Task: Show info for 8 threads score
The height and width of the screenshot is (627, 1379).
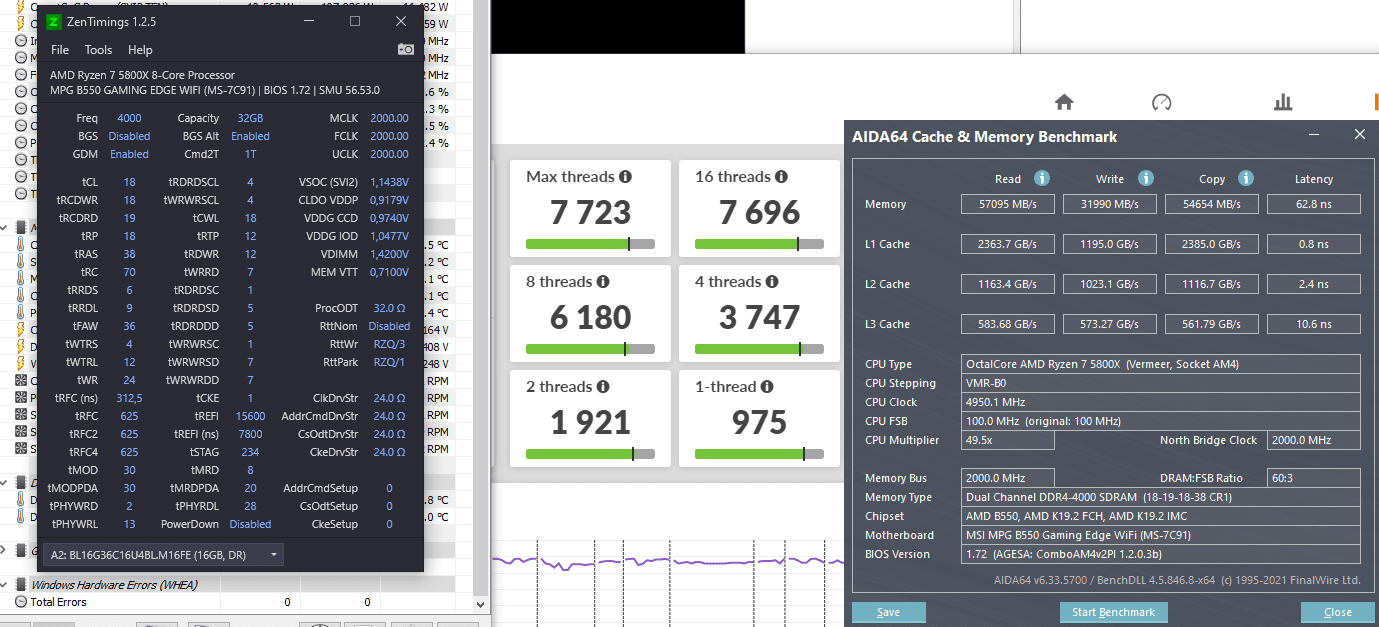Action: click(x=603, y=282)
